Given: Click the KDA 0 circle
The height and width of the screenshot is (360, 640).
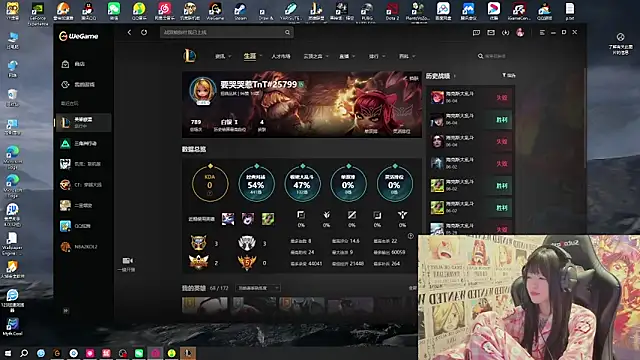Looking at the screenshot, I should coord(210,184).
